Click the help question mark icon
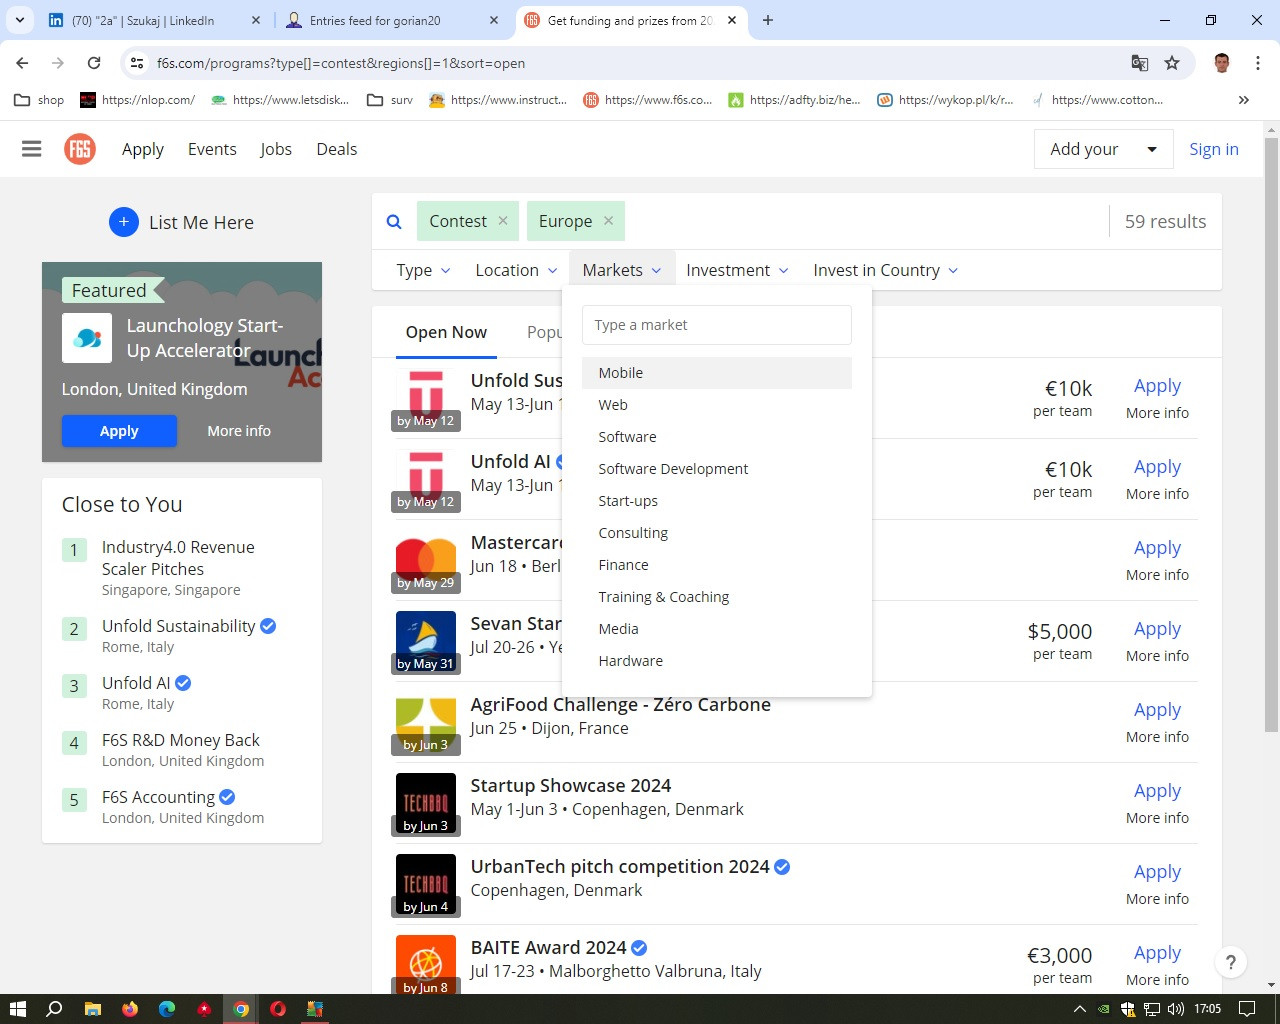Image resolution: width=1280 pixels, height=1024 pixels. point(1231,962)
